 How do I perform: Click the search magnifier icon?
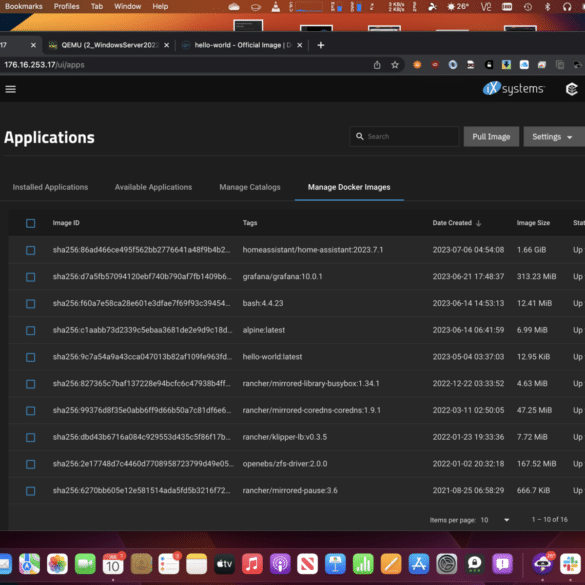360,137
